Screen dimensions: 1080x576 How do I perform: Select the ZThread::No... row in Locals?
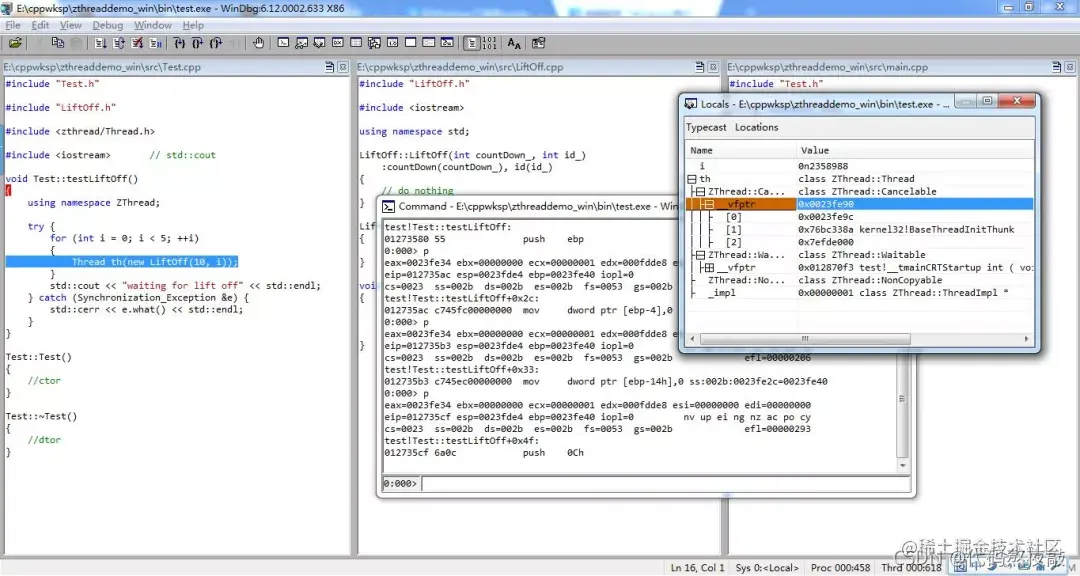tap(860, 280)
